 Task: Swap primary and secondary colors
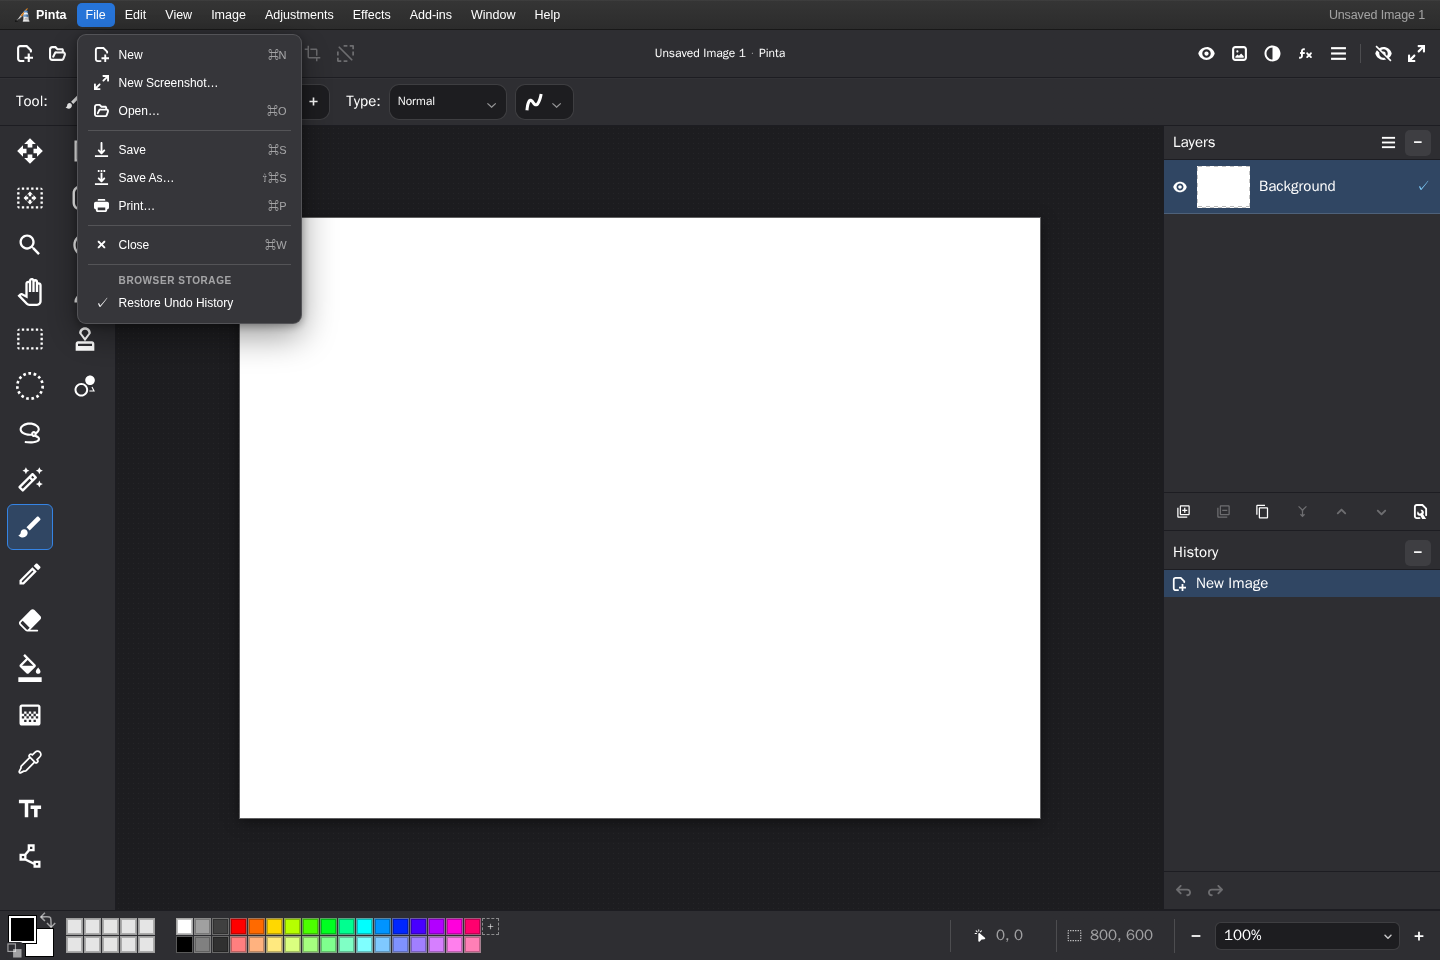tap(47, 920)
